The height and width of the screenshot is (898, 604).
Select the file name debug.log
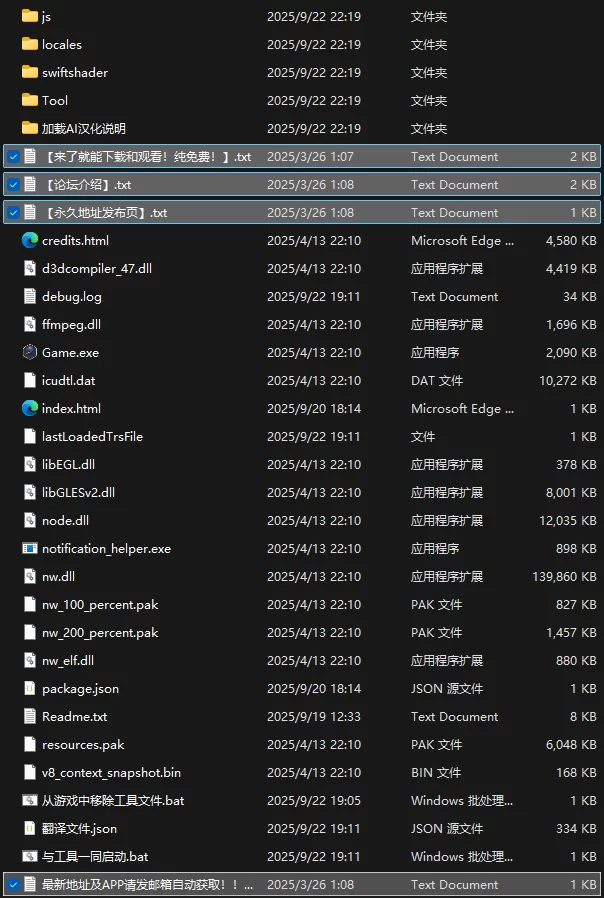click(72, 297)
